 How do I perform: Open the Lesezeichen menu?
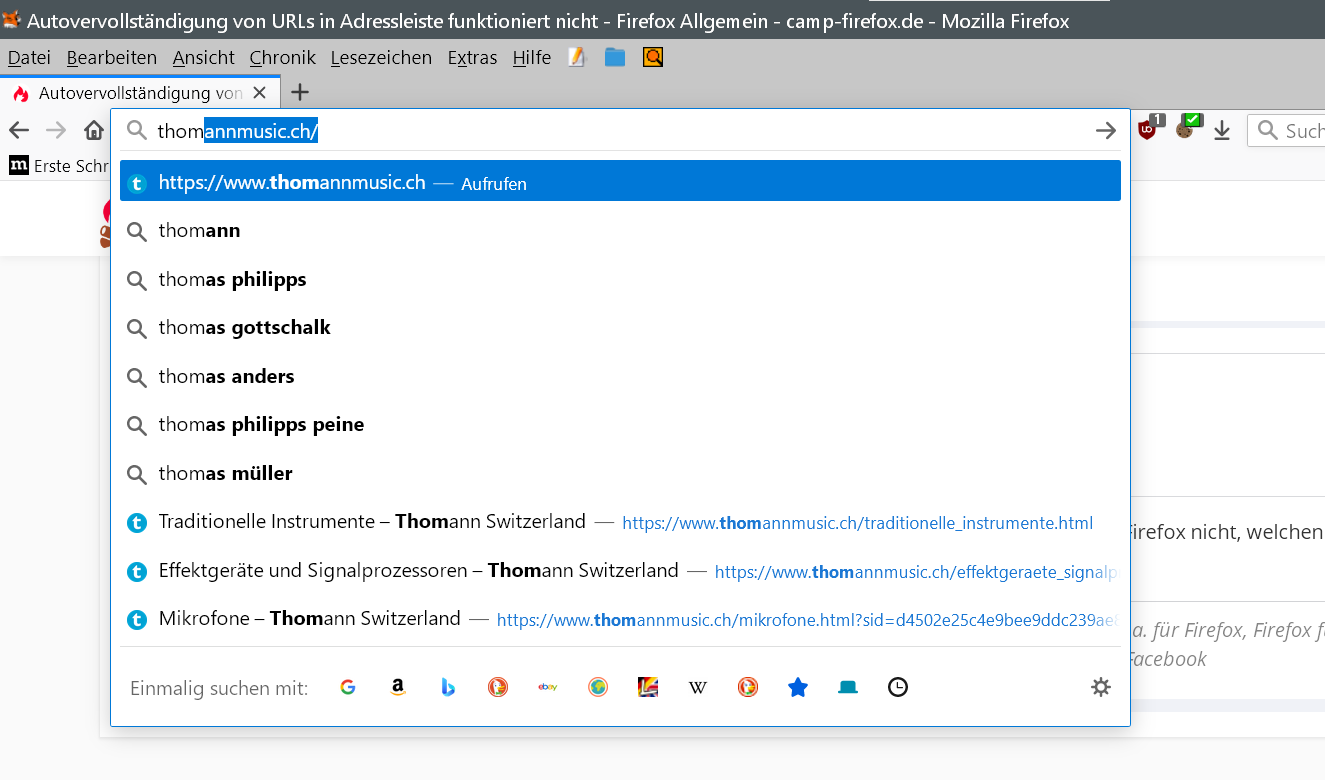tap(381, 58)
